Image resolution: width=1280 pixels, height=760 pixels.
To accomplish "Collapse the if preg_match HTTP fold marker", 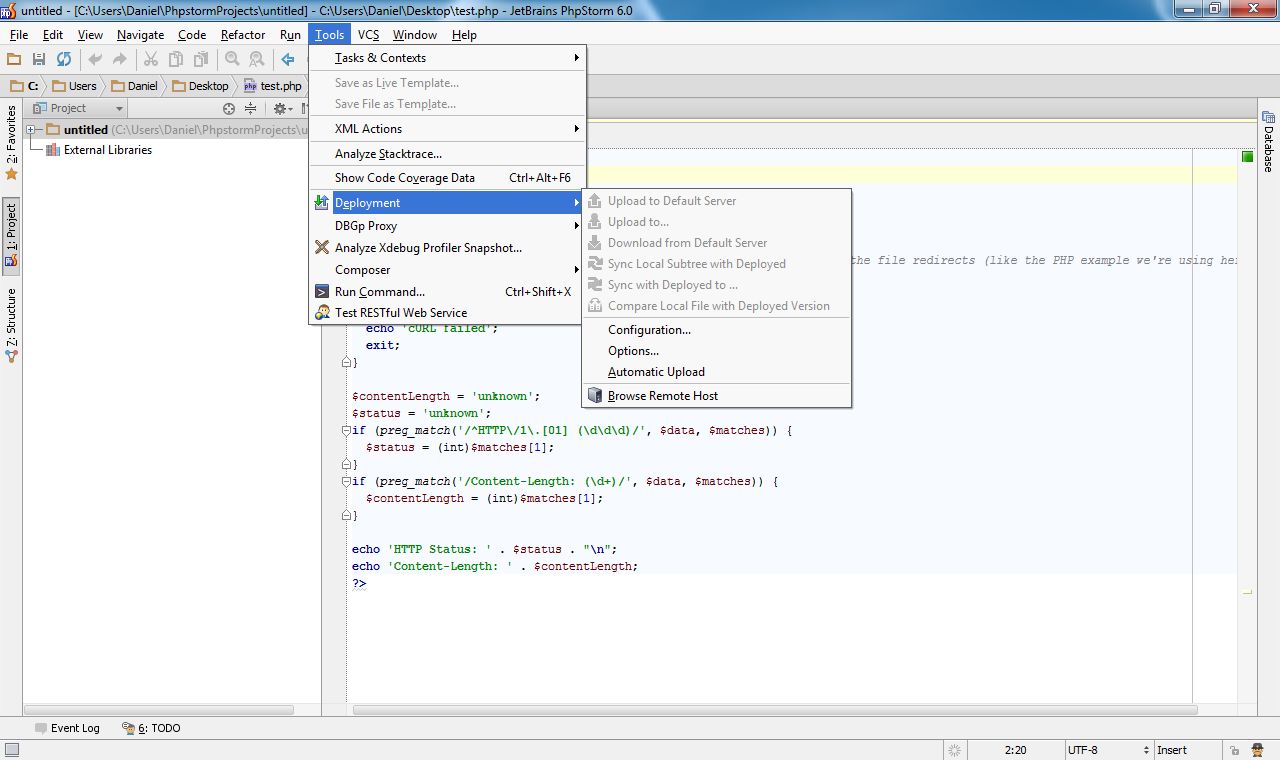I will click(x=345, y=431).
